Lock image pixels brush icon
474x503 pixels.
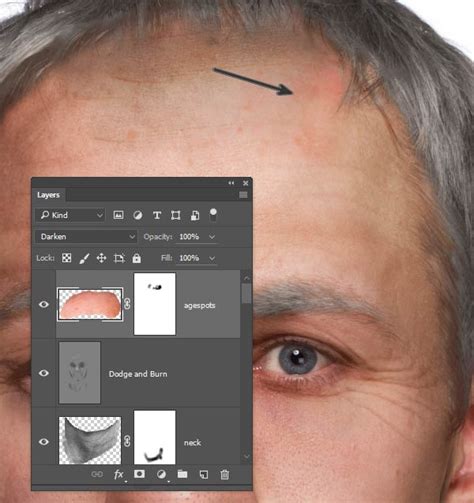84,258
